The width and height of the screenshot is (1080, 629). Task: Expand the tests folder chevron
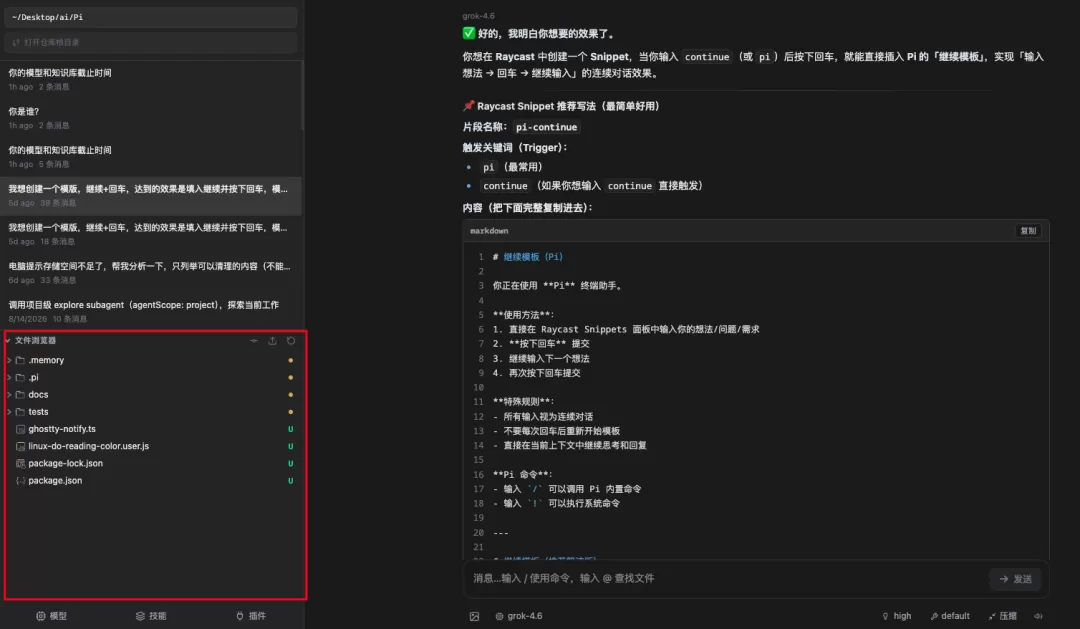coord(9,412)
